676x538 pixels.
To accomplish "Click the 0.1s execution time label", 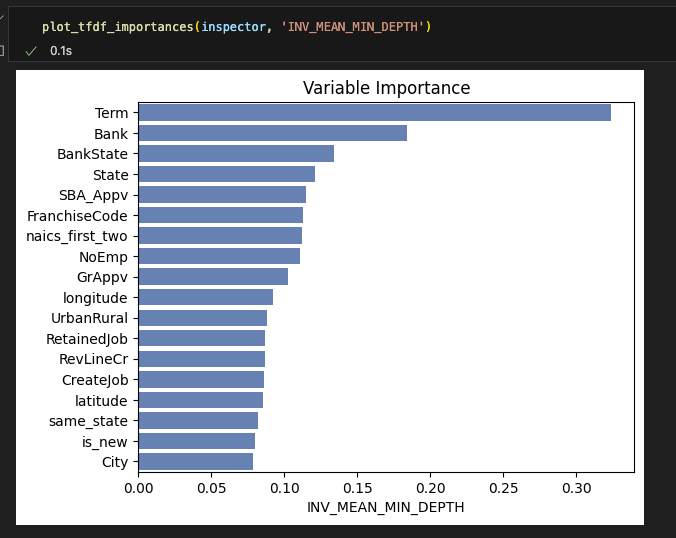I will [61, 50].
